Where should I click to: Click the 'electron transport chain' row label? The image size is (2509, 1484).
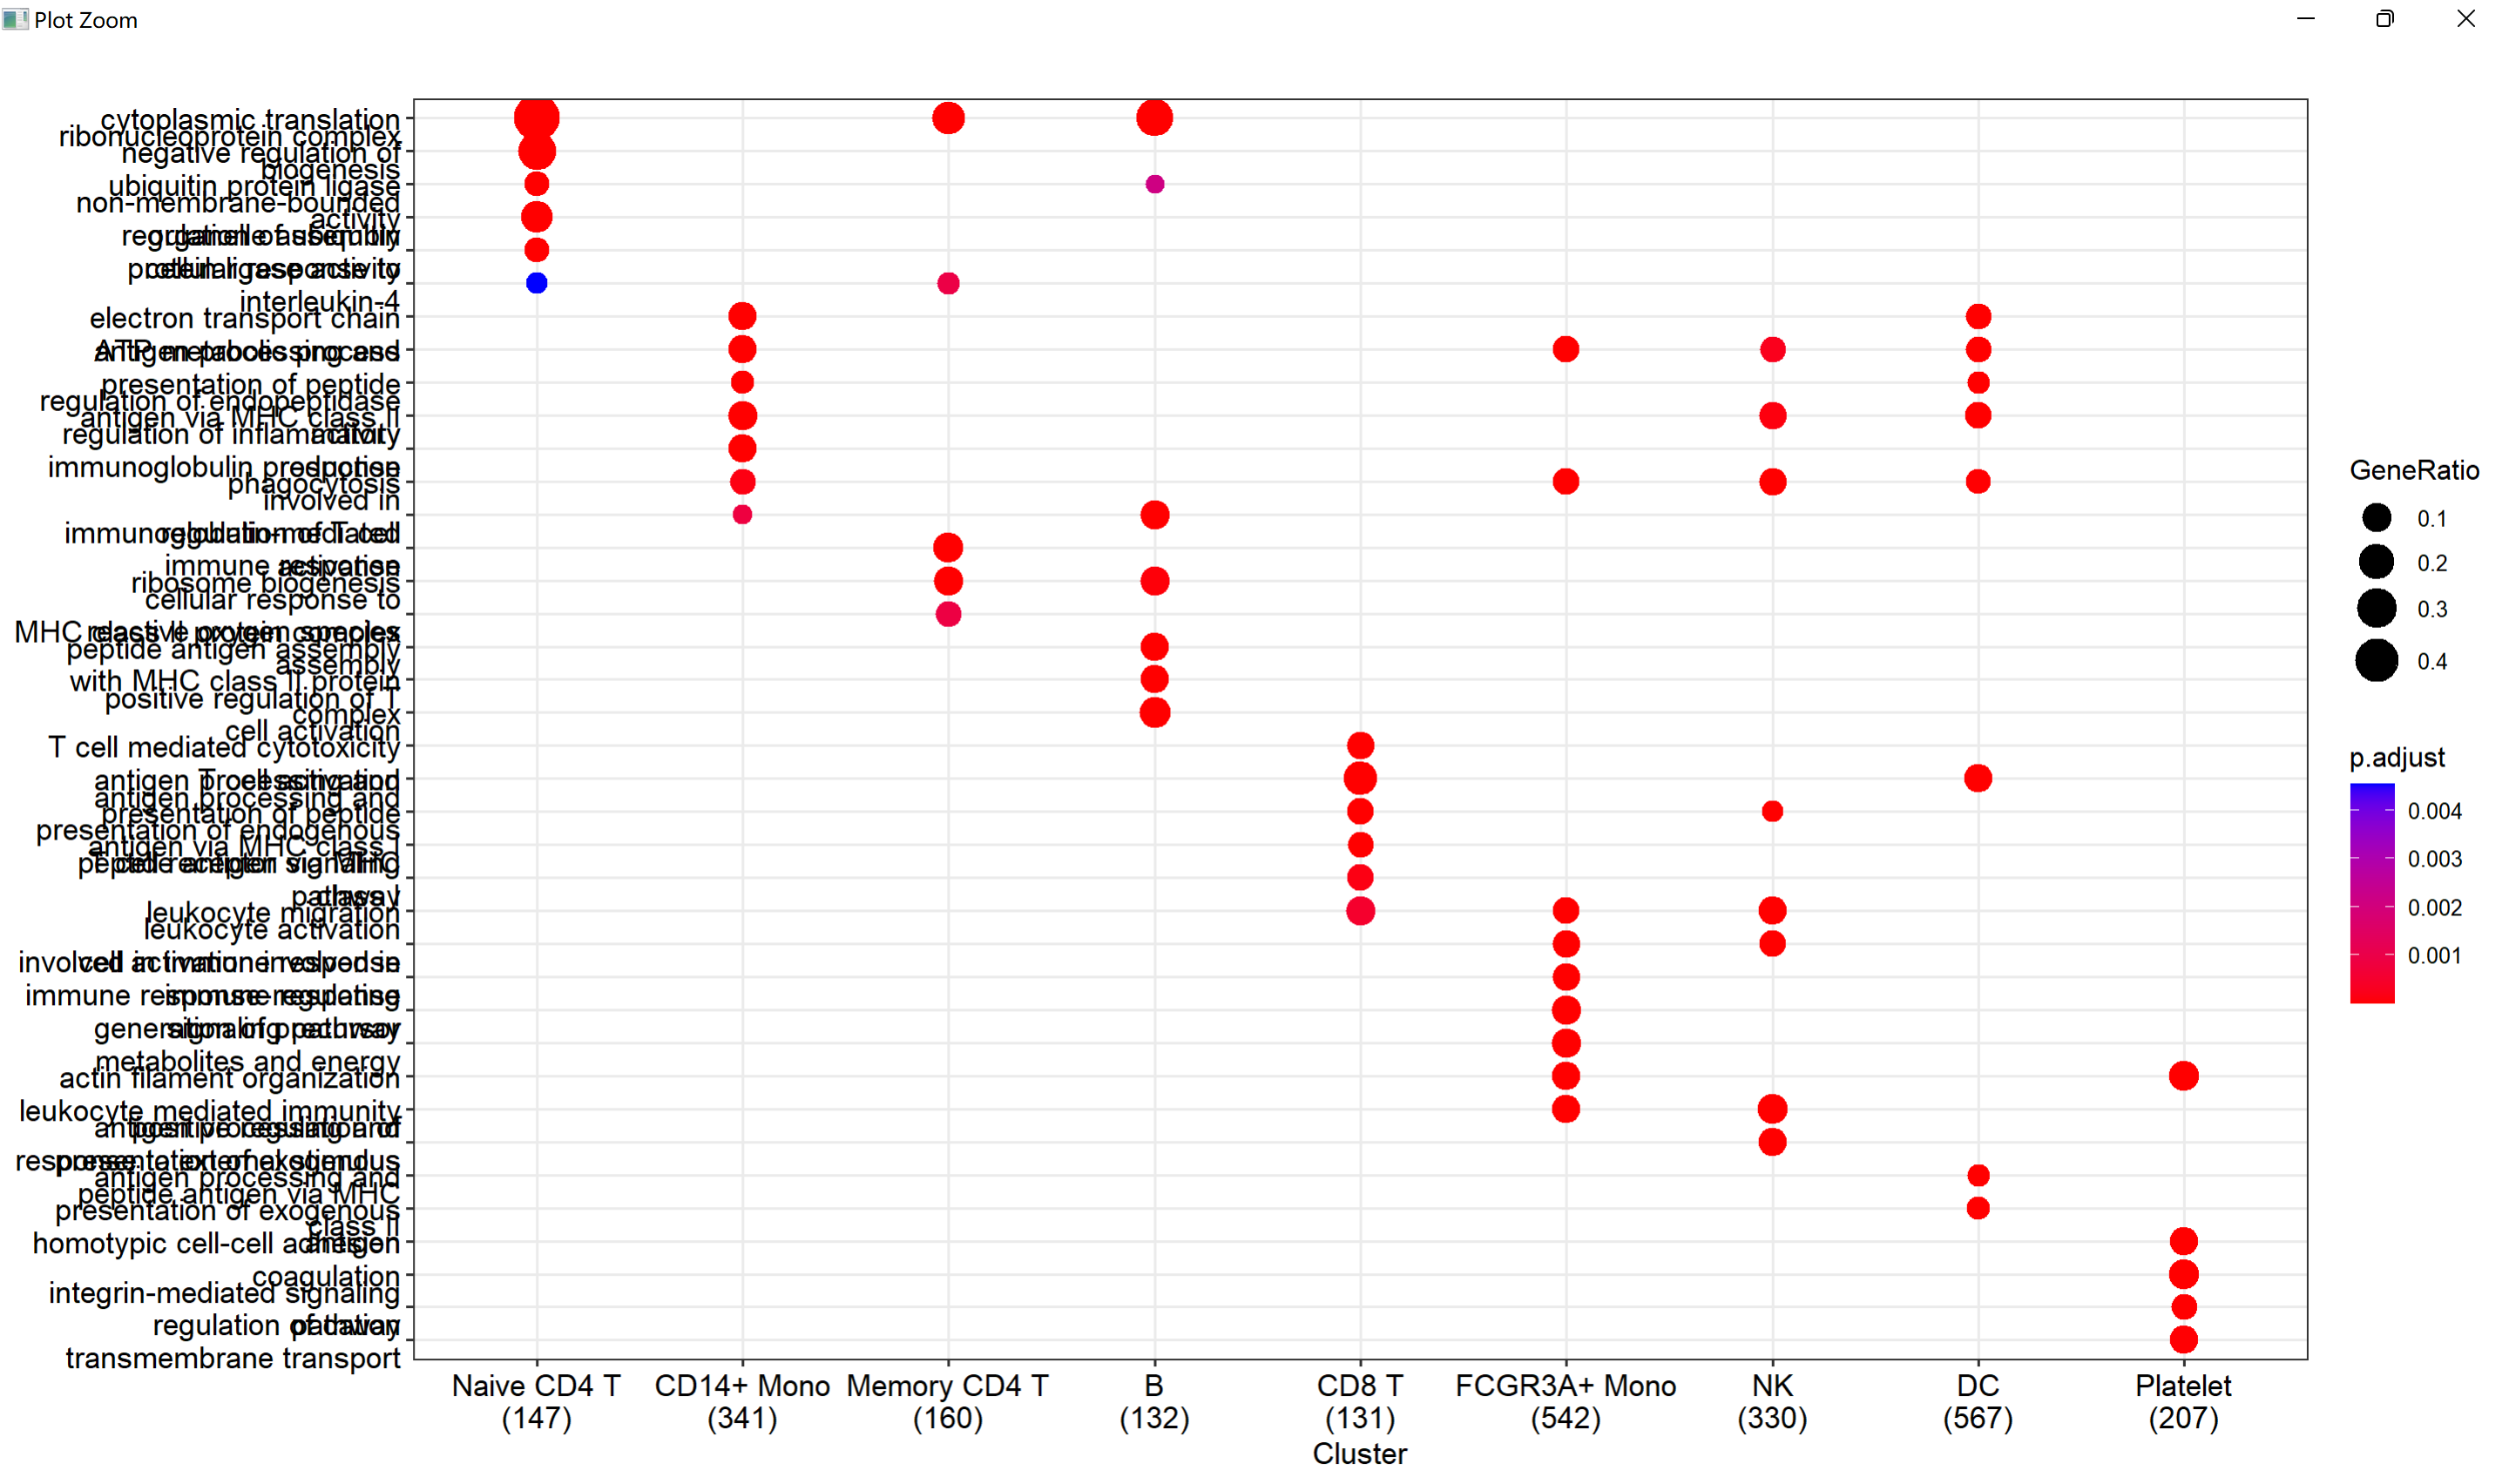(x=245, y=318)
